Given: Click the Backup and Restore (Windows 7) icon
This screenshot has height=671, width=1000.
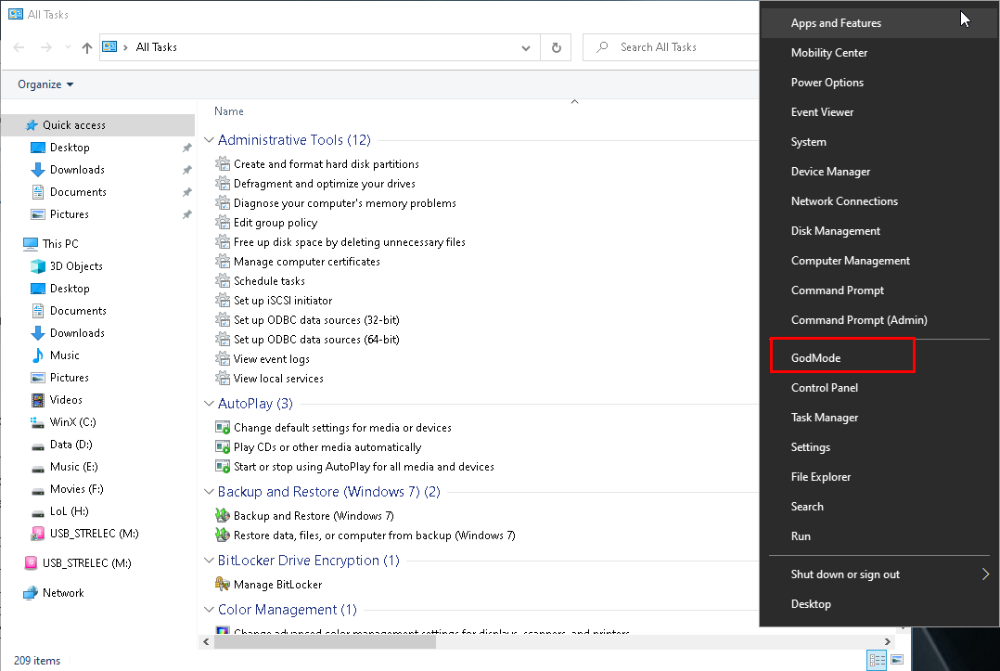Looking at the screenshot, I should (x=223, y=515).
